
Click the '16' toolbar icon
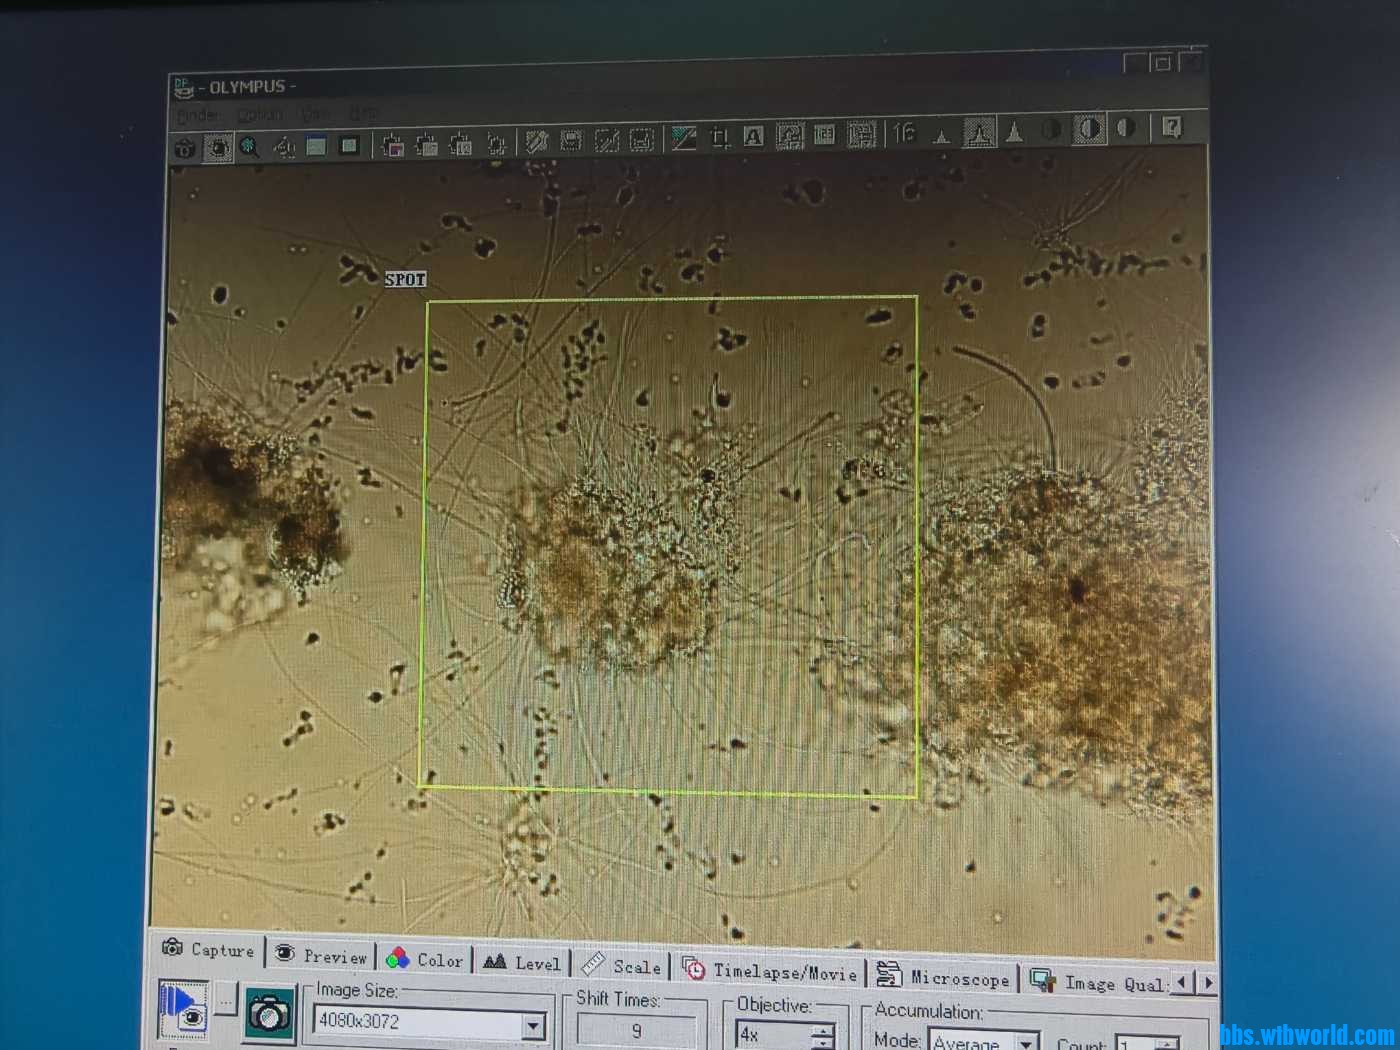point(904,133)
